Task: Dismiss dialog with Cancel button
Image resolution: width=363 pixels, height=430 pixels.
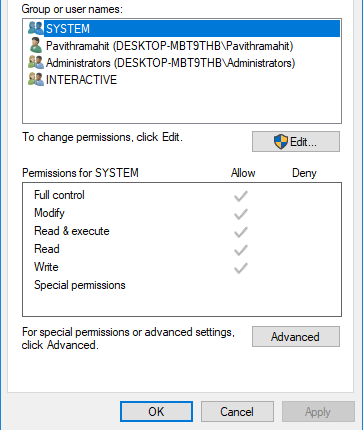Action: (x=237, y=412)
